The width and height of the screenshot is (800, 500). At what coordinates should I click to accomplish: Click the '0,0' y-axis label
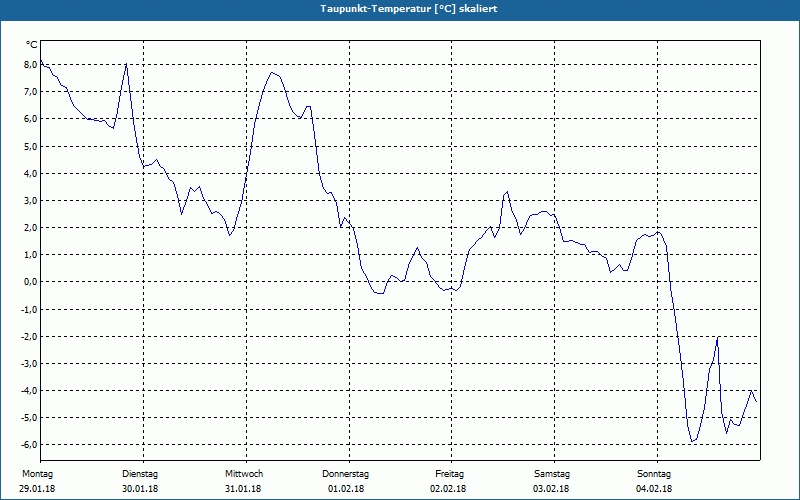click(x=29, y=282)
